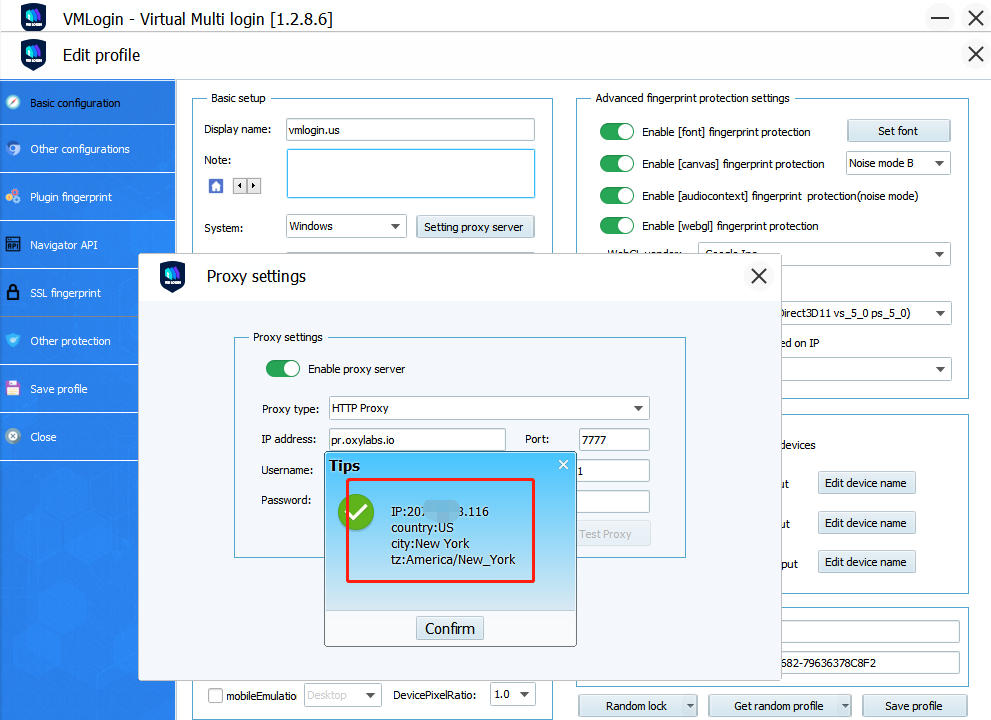Close the Proxy settings dialog

pos(758,276)
